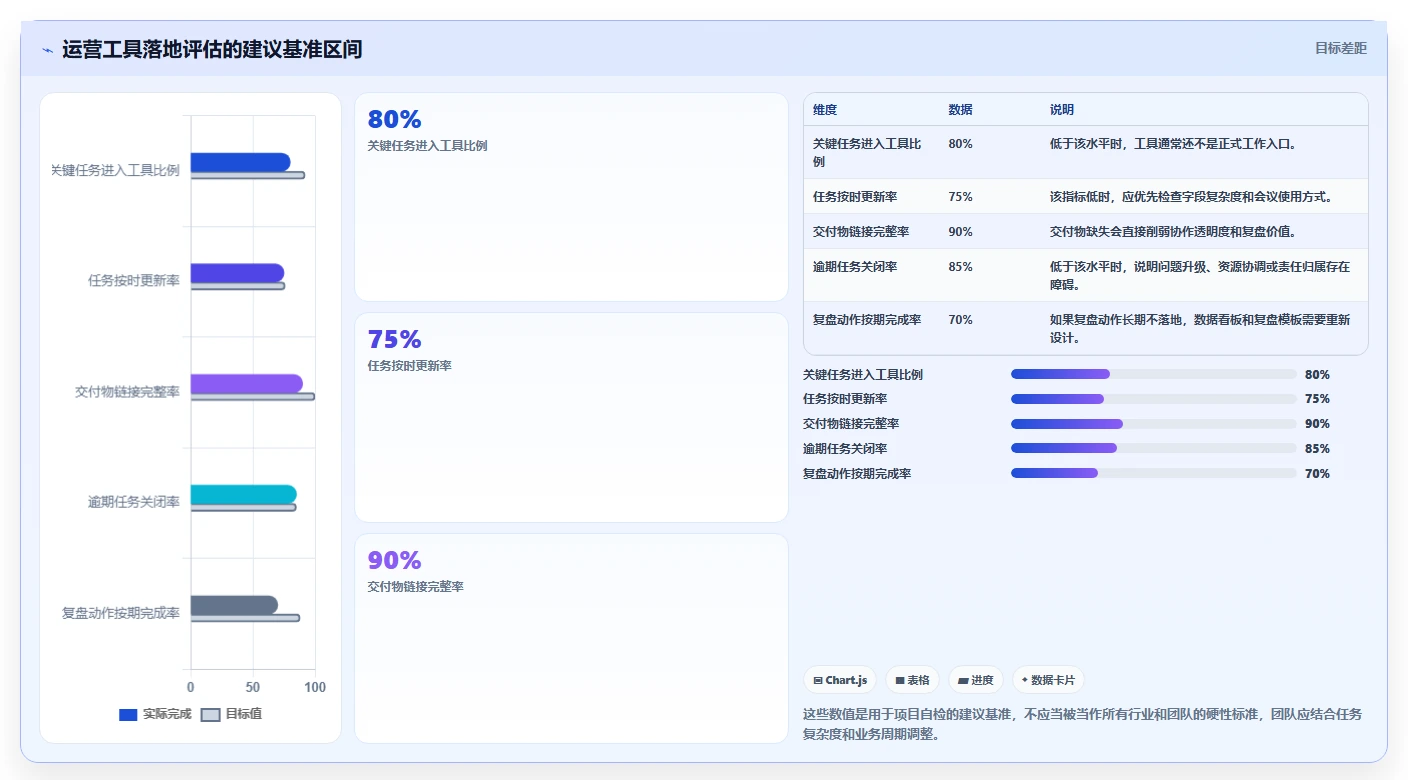
Task: Click the 交付物链接完整率 progress bar
Action: coord(1154,424)
